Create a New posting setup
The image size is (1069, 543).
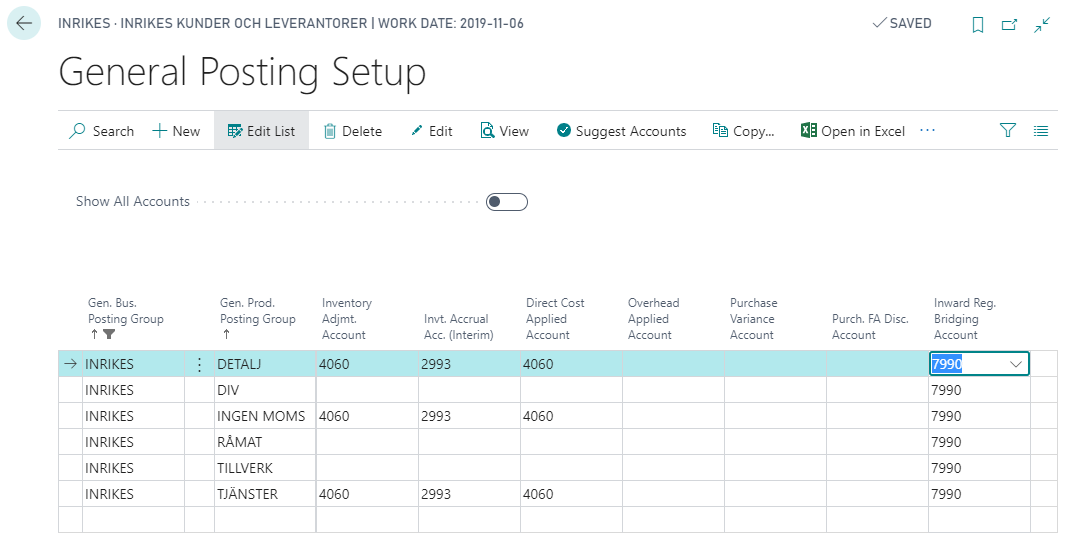pos(176,131)
